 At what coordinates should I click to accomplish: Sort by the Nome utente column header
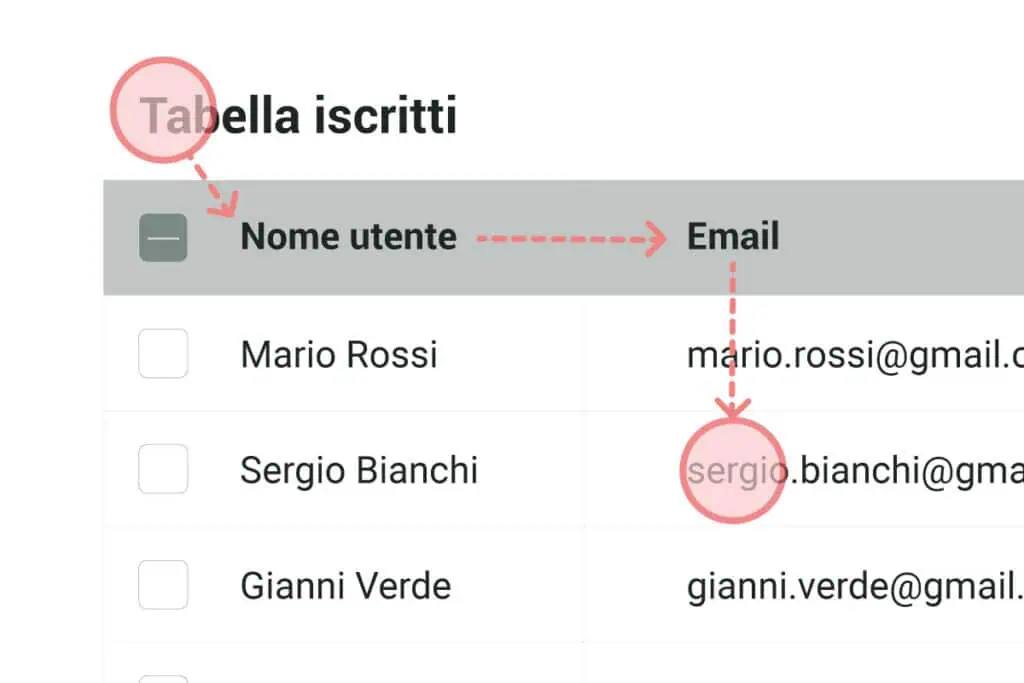pos(348,237)
